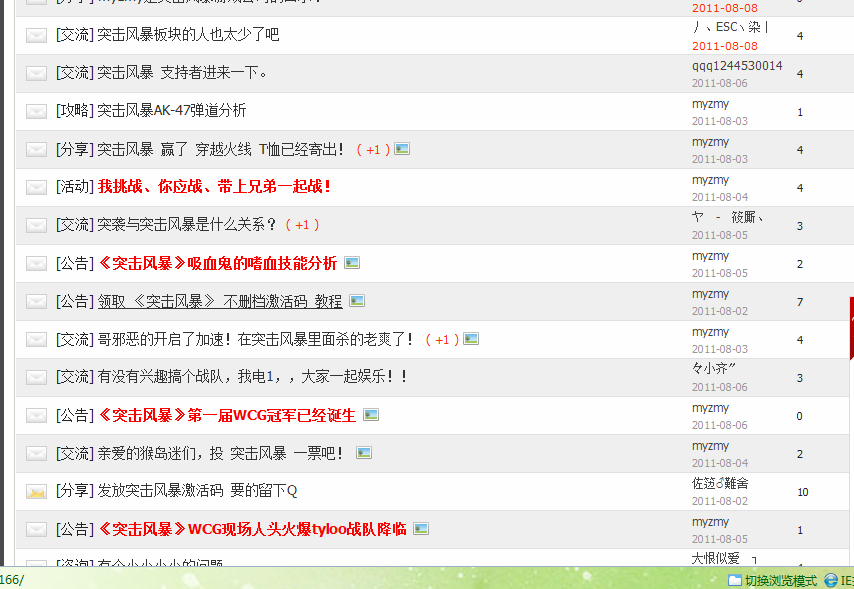Click the (+1) marker after T恤已经寄出
This screenshot has width=854, height=589.
(x=373, y=149)
